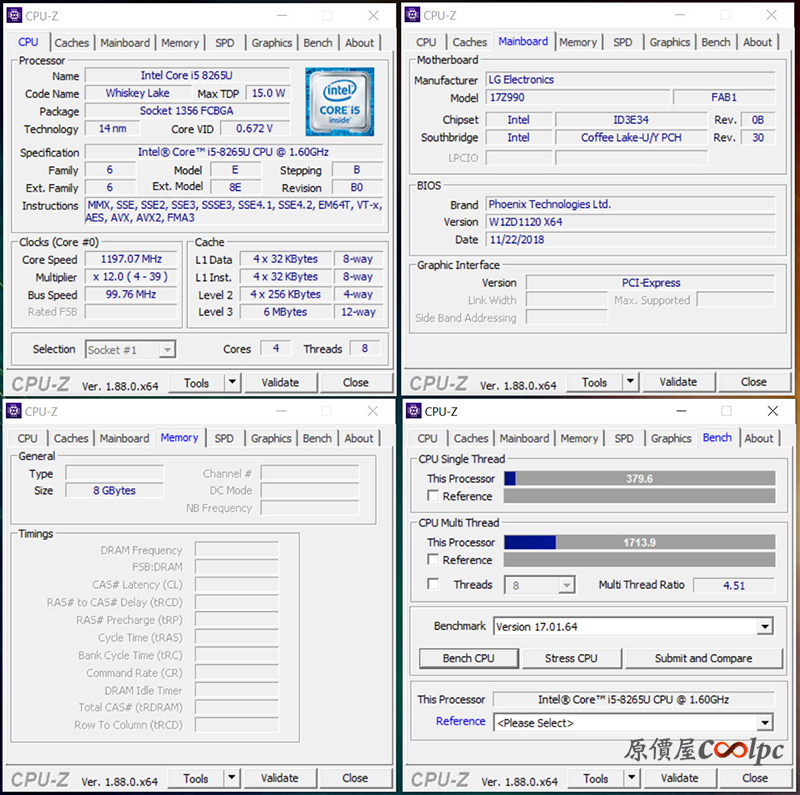Click motherboard Model value 17Z990

click(x=578, y=97)
